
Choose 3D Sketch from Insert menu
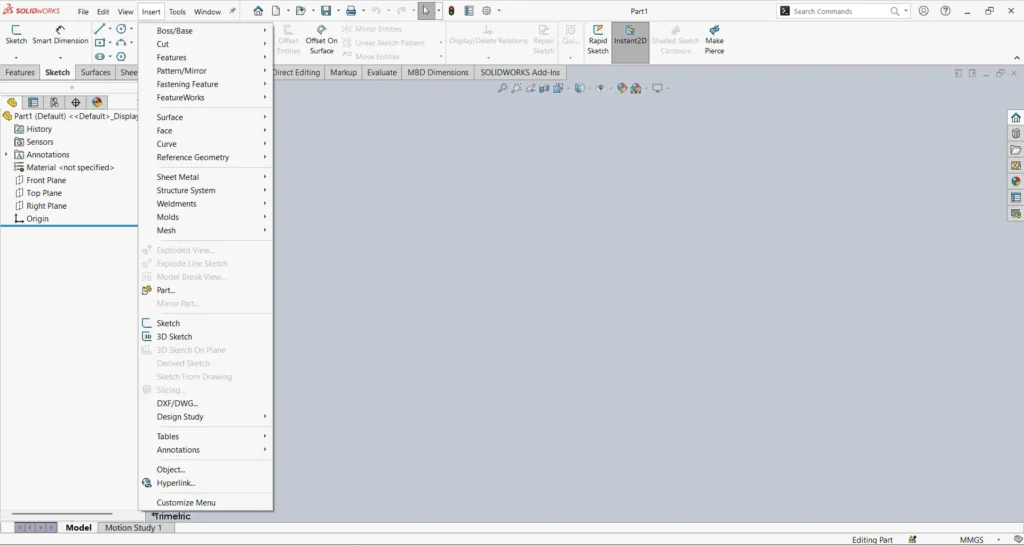206,337
